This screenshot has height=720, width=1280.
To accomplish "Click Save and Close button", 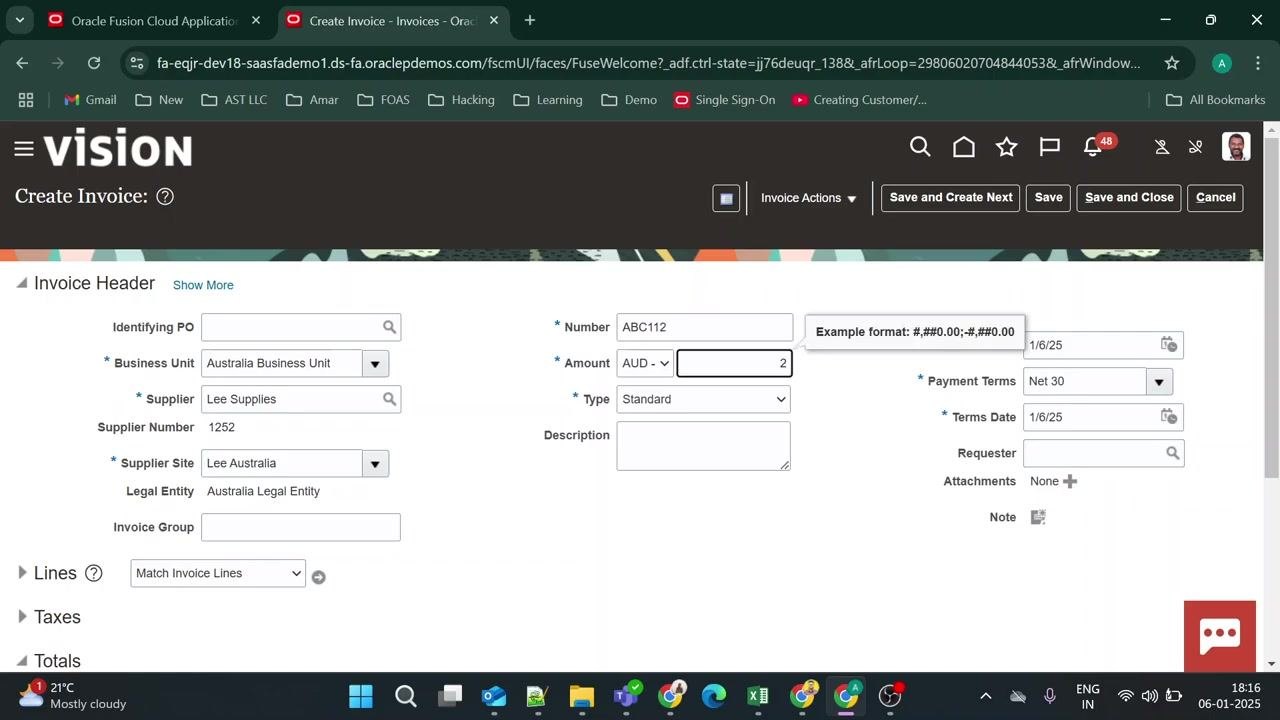I will point(1129,198).
